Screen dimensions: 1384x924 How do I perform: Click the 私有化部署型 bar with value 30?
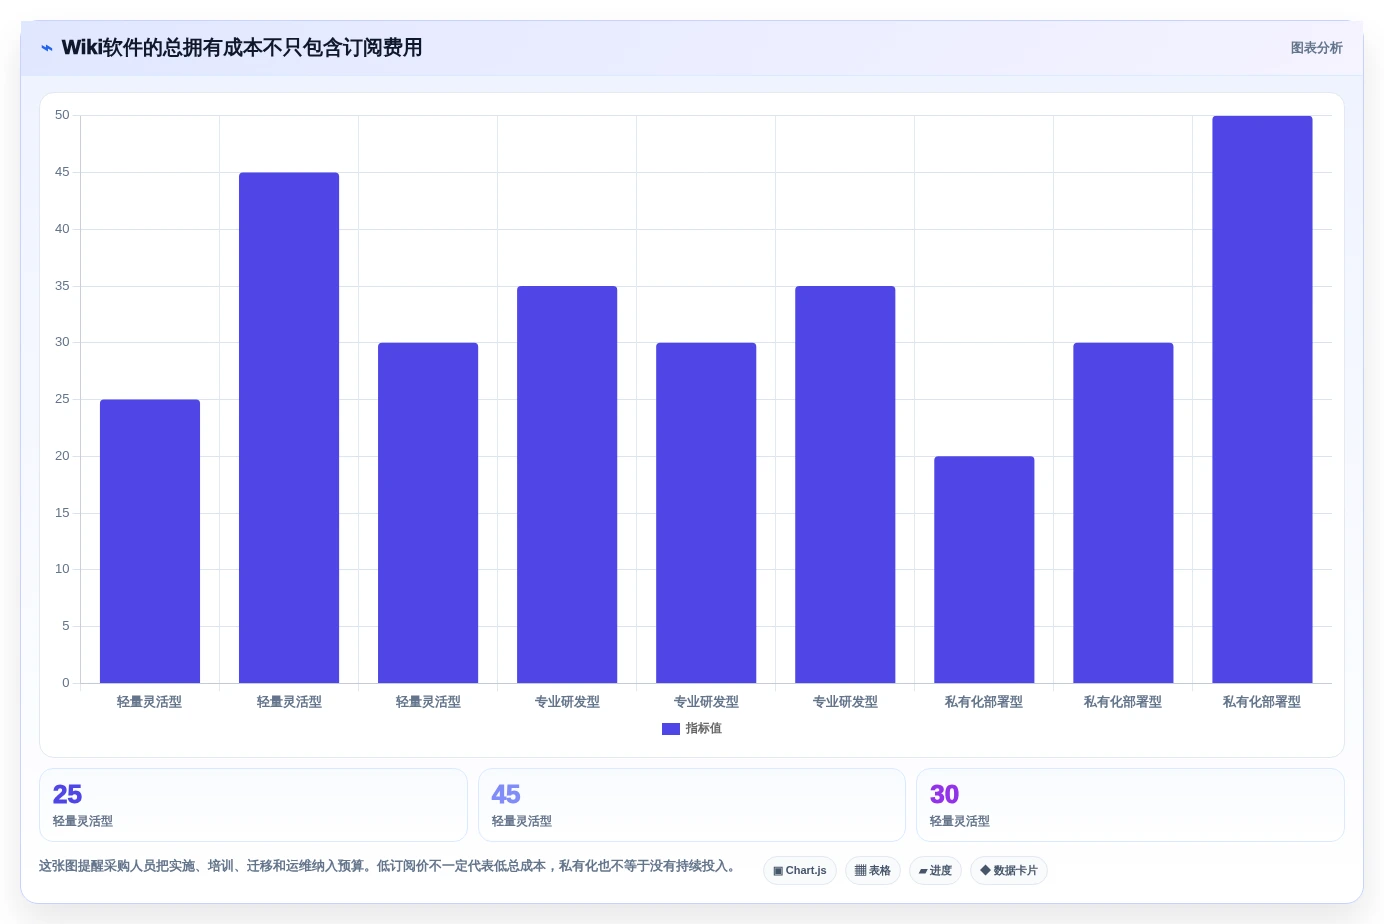click(x=1123, y=513)
